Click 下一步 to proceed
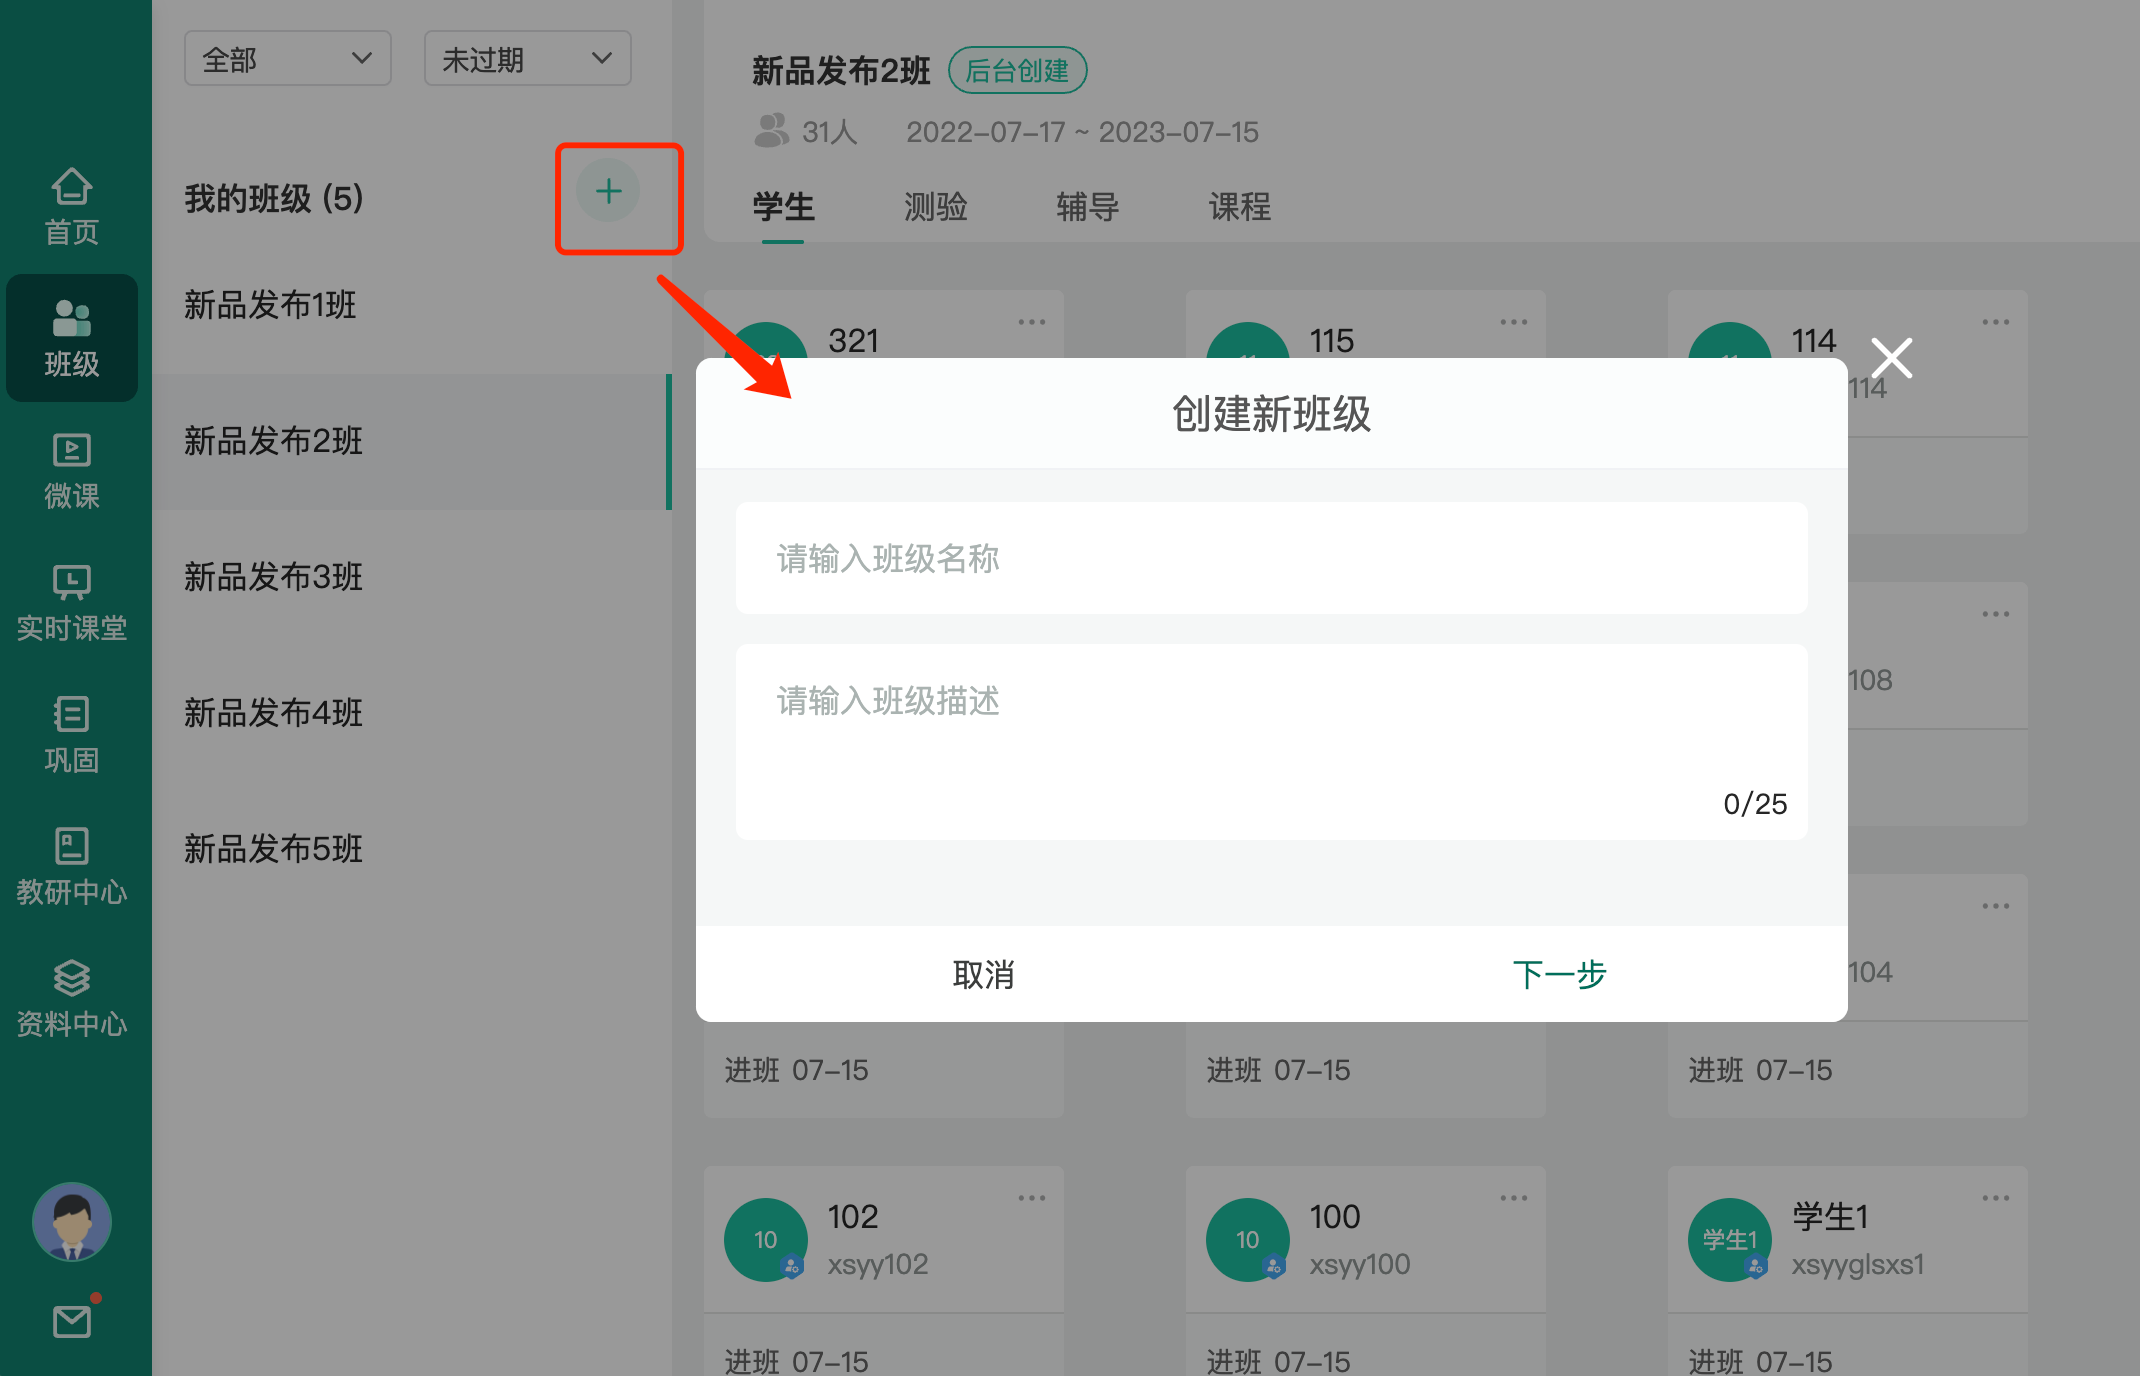2140x1376 pixels. [1560, 974]
